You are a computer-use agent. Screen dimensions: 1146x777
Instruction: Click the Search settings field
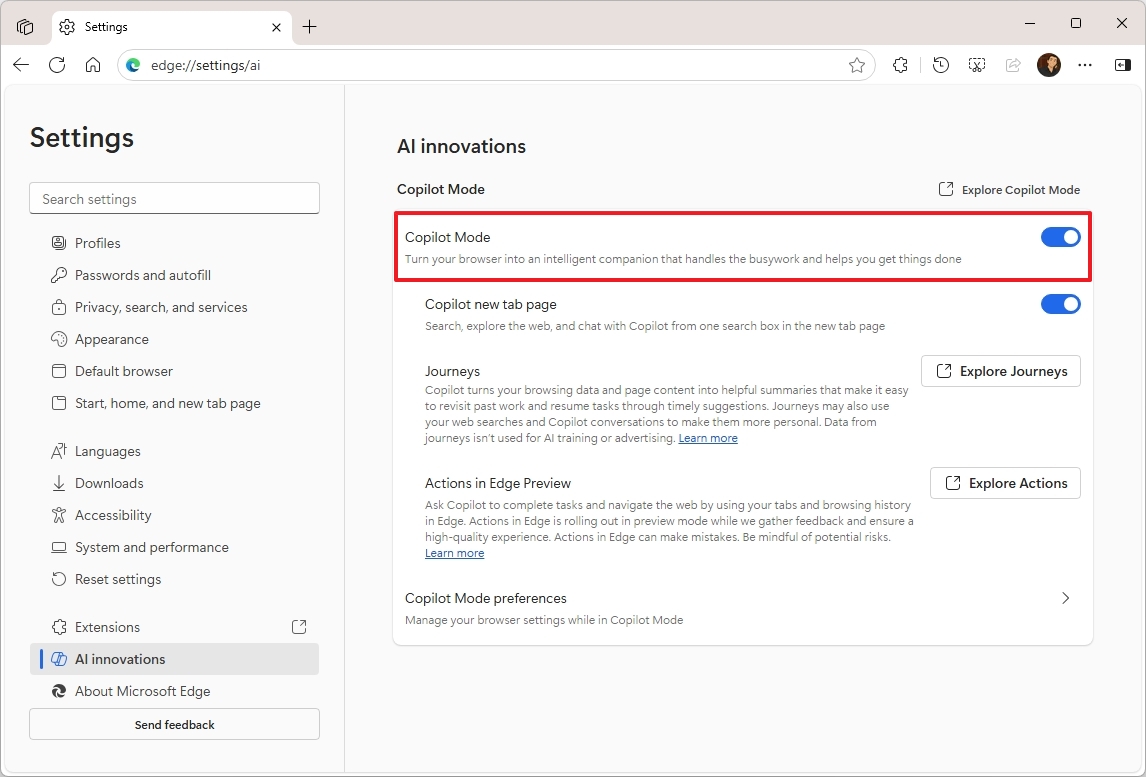coord(174,198)
